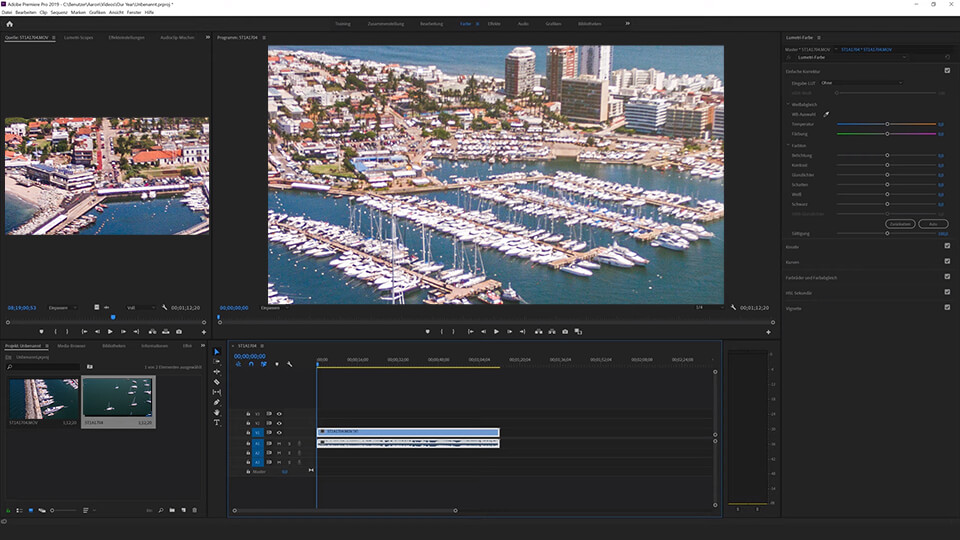Switch to the Audio workspace tab
This screenshot has width=960, height=540.
click(x=523, y=23)
